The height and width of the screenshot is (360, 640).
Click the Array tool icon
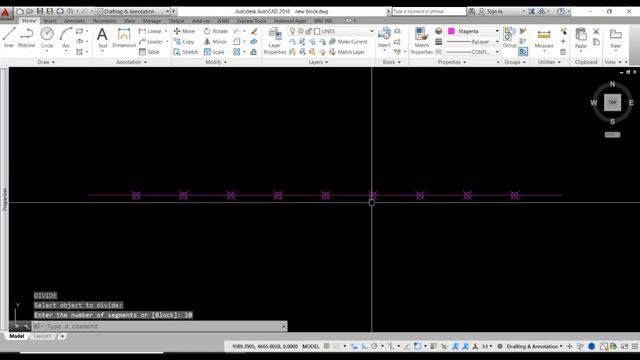[237, 52]
